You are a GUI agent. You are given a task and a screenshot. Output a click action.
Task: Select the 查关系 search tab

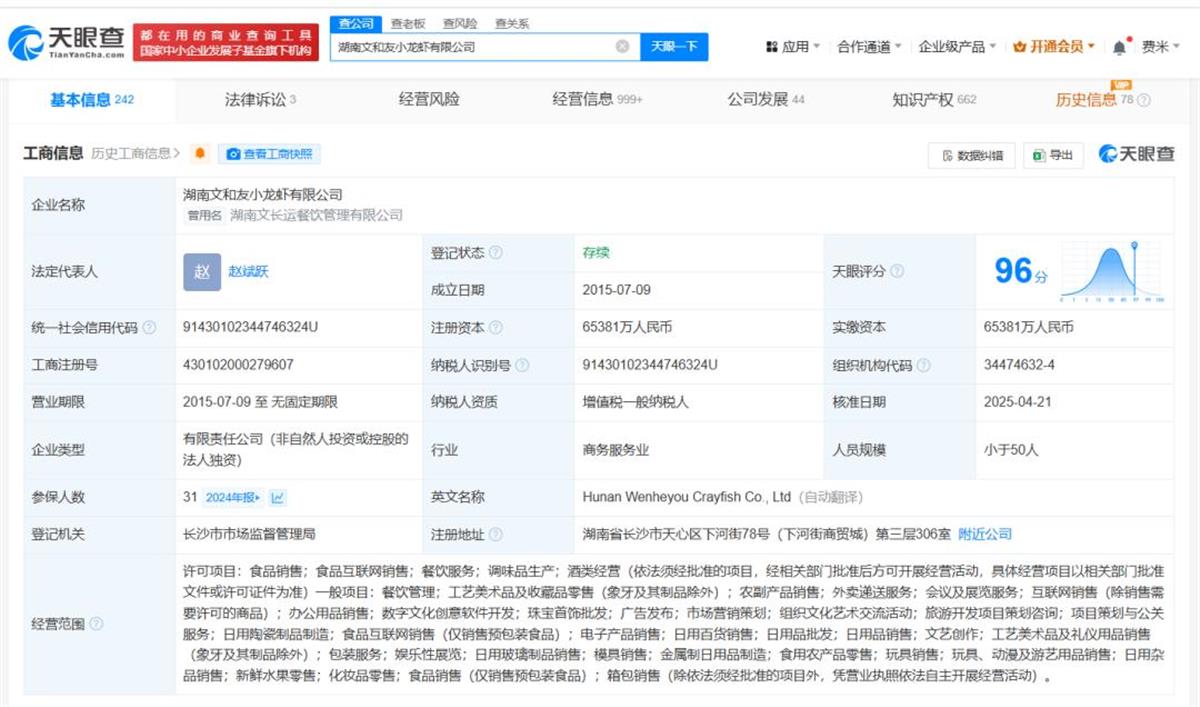[512, 23]
